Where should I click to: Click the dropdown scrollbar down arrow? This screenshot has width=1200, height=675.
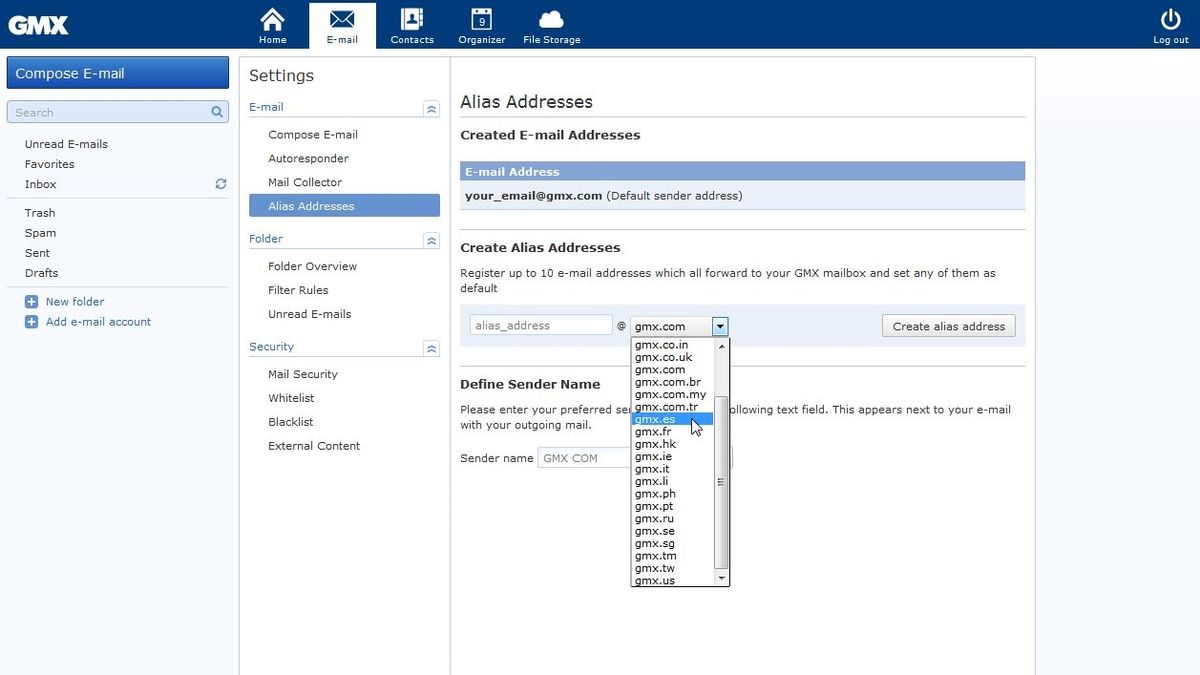click(x=721, y=578)
